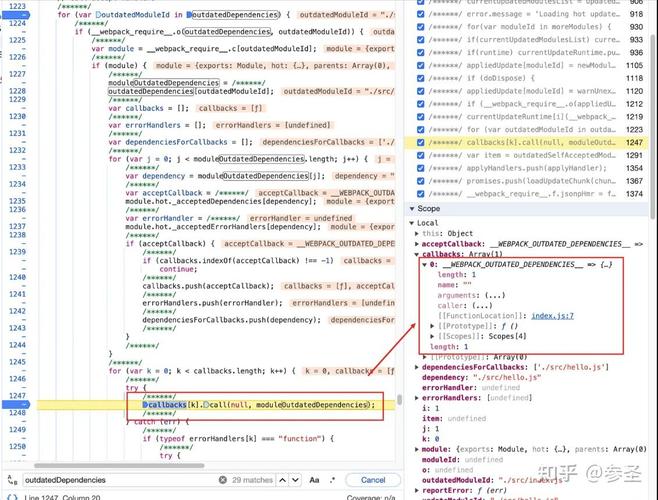This screenshot has width=658, height=500.
Task: Expand the errorHandlers array
Action: [417, 398]
